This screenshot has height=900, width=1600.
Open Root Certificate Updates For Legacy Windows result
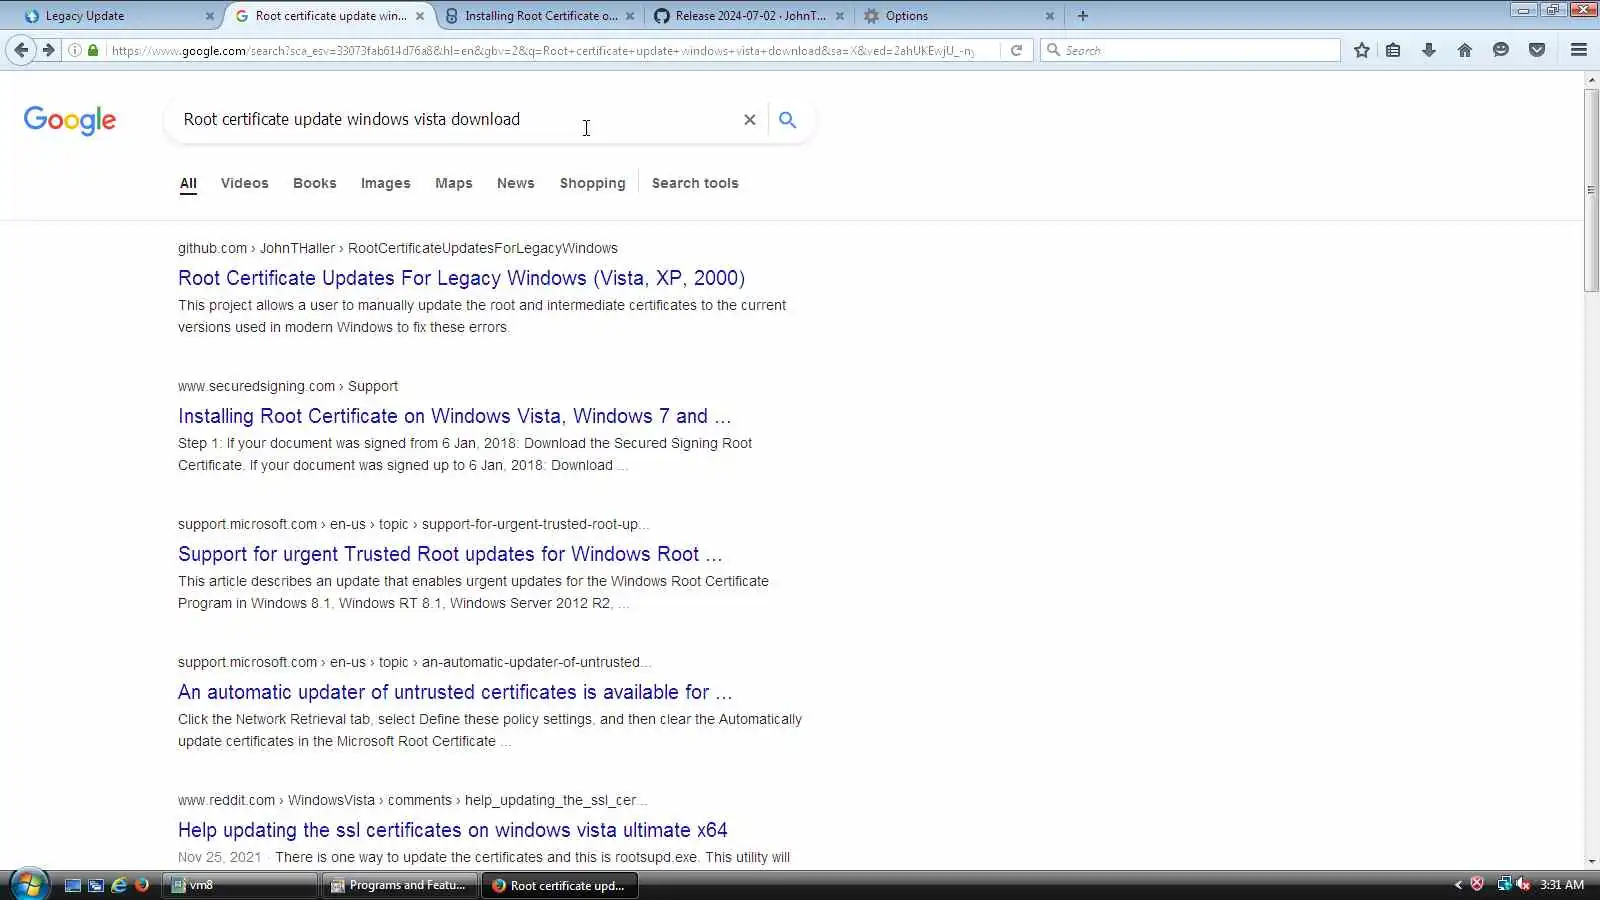[x=461, y=278]
